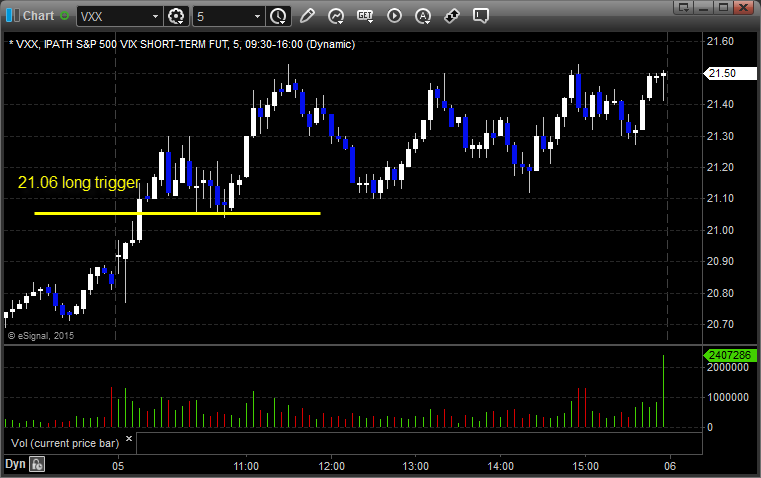This screenshot has height=478, width=761.
Task: Click the 21.50 current price marker
Action: pos(729,73)
